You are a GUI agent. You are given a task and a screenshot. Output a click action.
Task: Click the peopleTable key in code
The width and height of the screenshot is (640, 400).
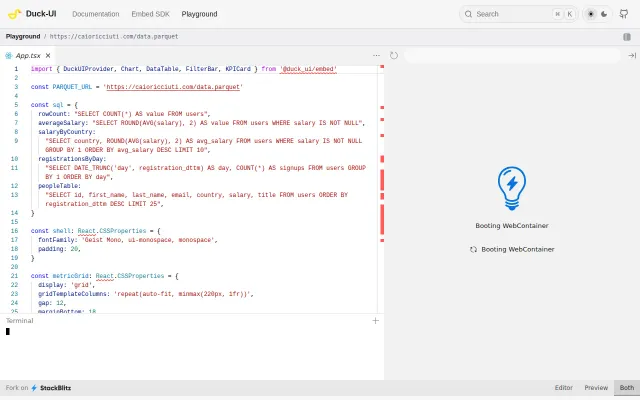pyautogui.click(x=60, y=186)
